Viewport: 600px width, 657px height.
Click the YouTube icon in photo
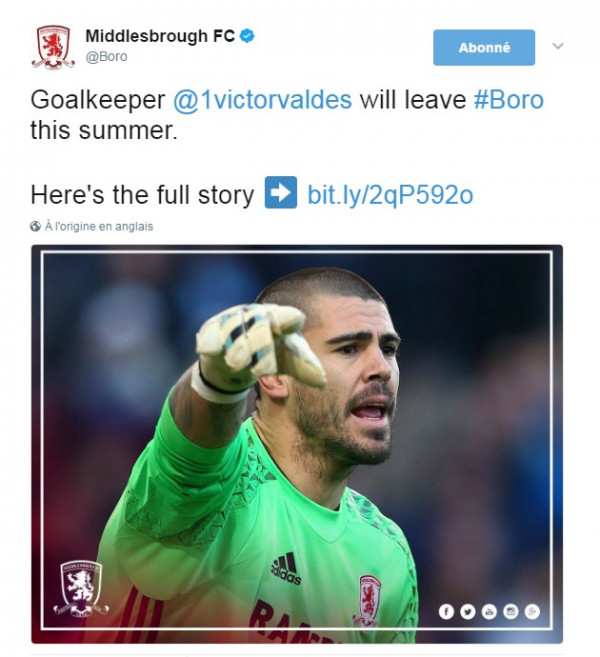(x=489, y=612)
